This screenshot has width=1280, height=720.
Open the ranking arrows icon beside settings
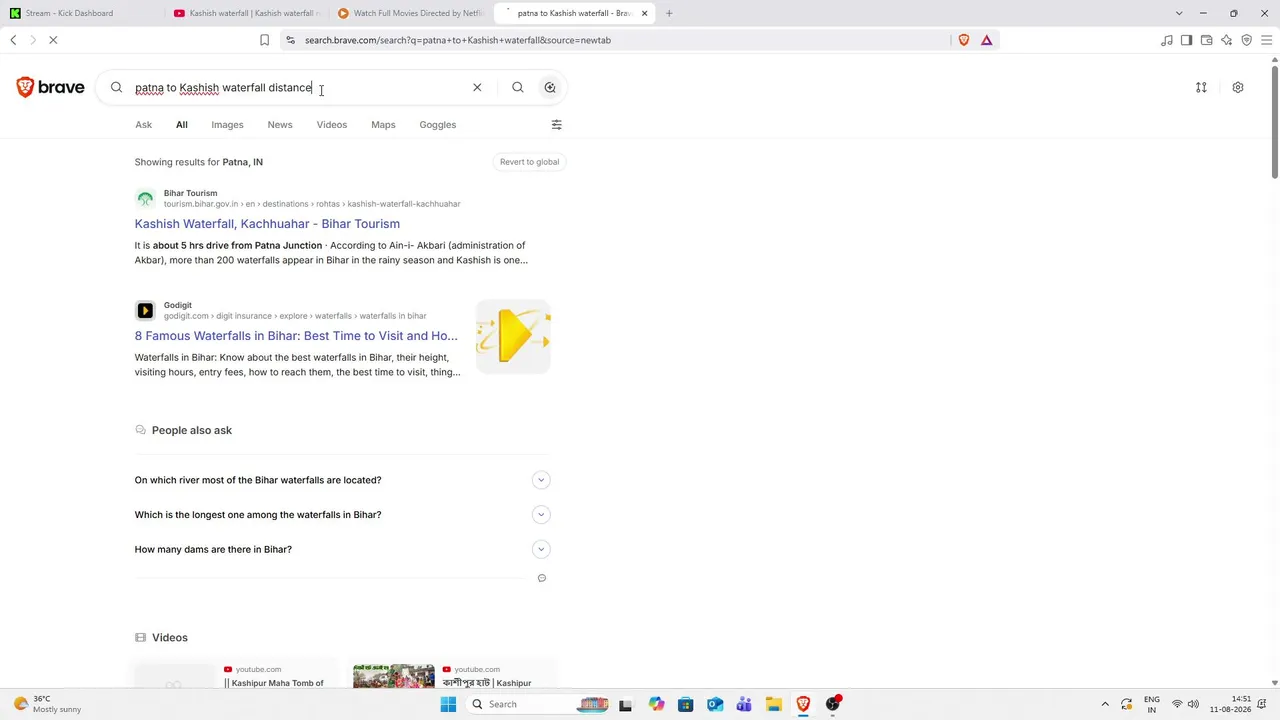[1201, 87]
